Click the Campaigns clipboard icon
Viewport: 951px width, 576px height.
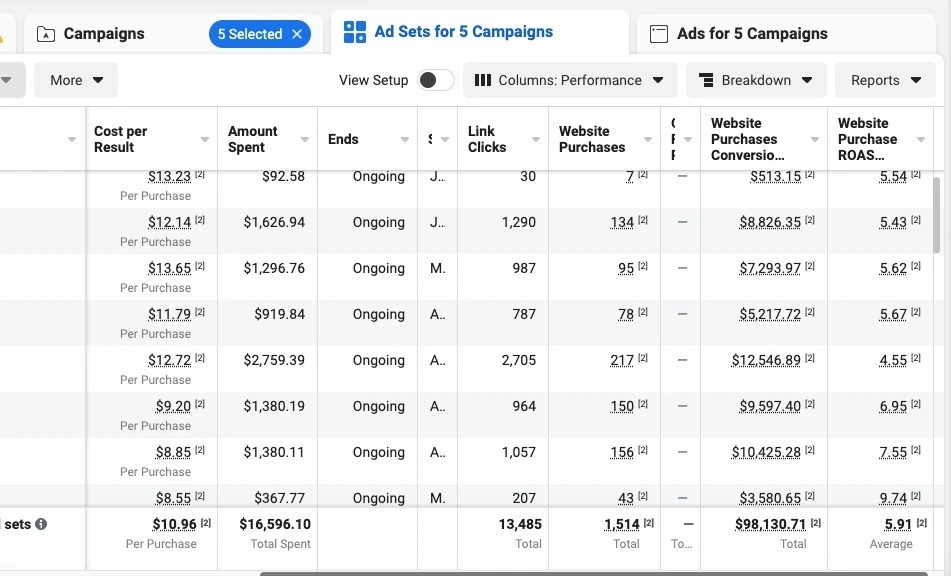43,33
